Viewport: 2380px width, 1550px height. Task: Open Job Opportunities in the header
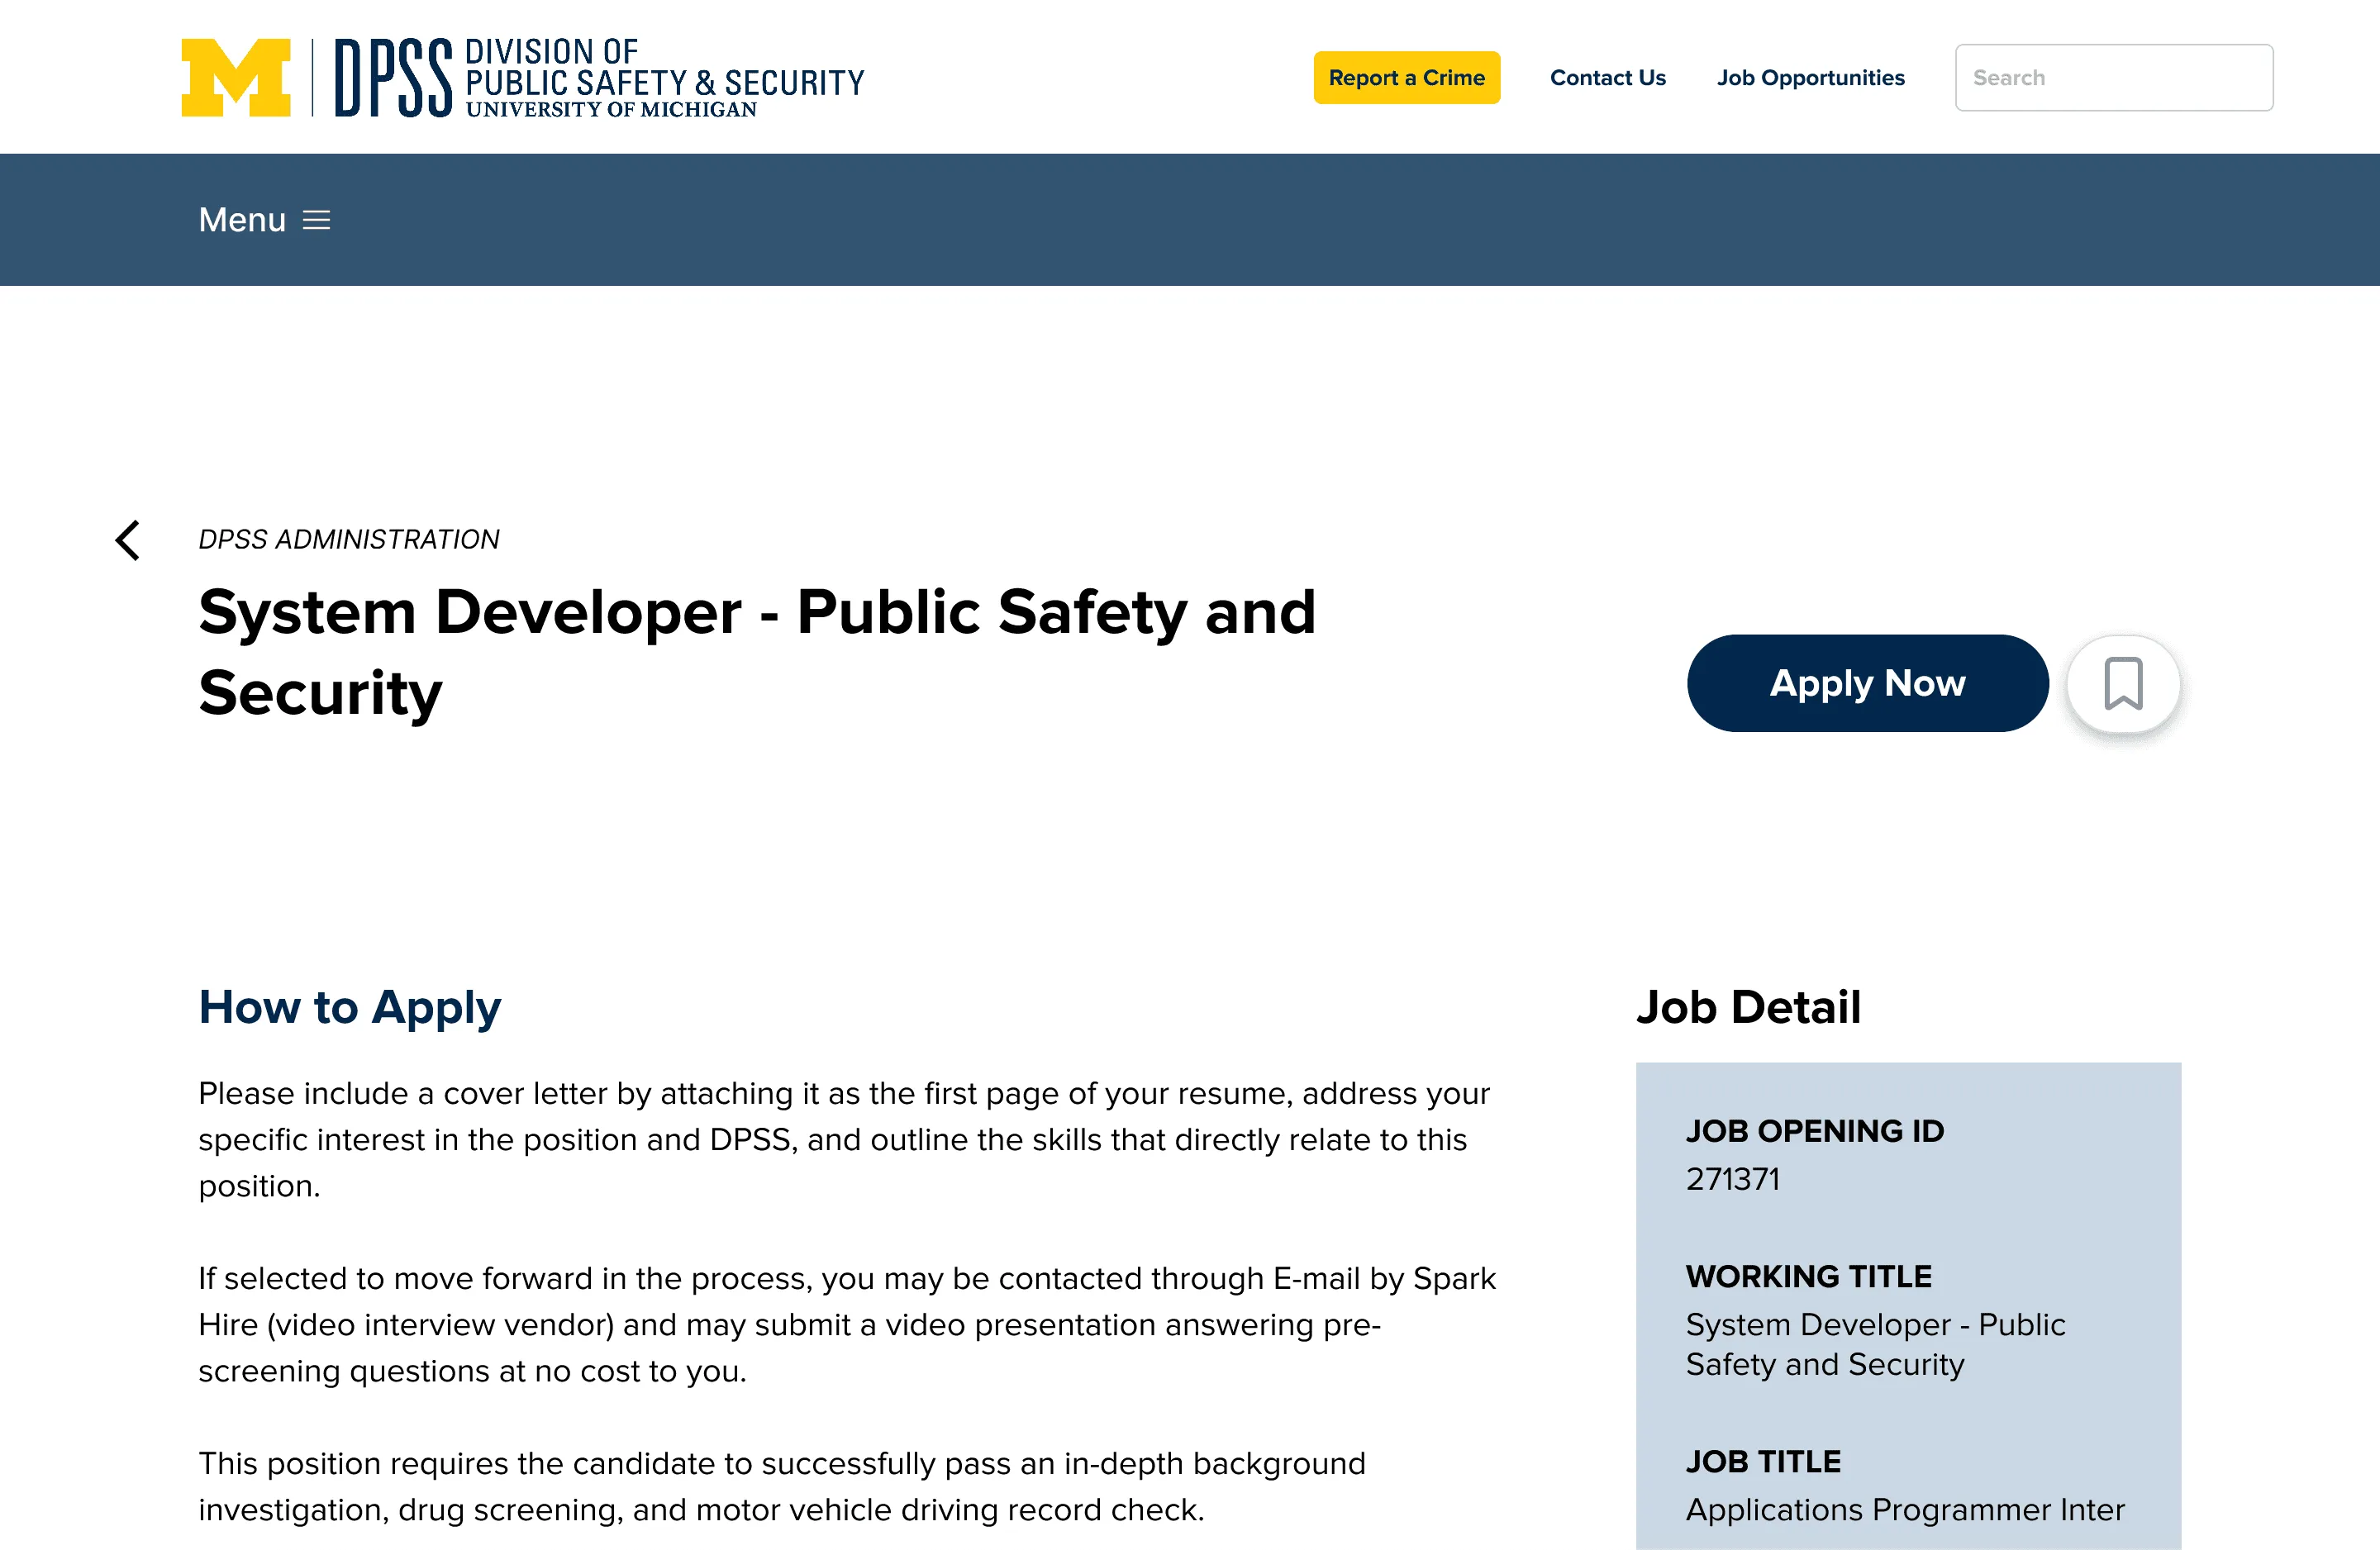coord(1811,78)
